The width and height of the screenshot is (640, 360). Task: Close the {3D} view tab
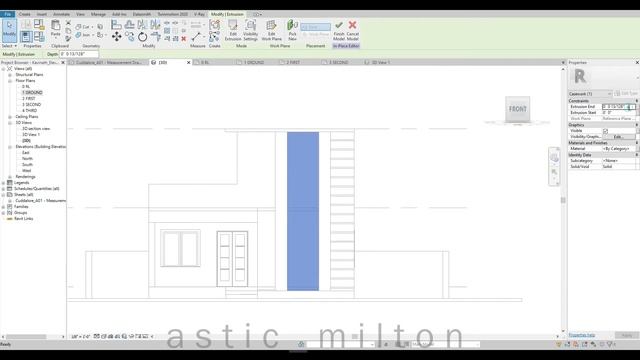189,62
